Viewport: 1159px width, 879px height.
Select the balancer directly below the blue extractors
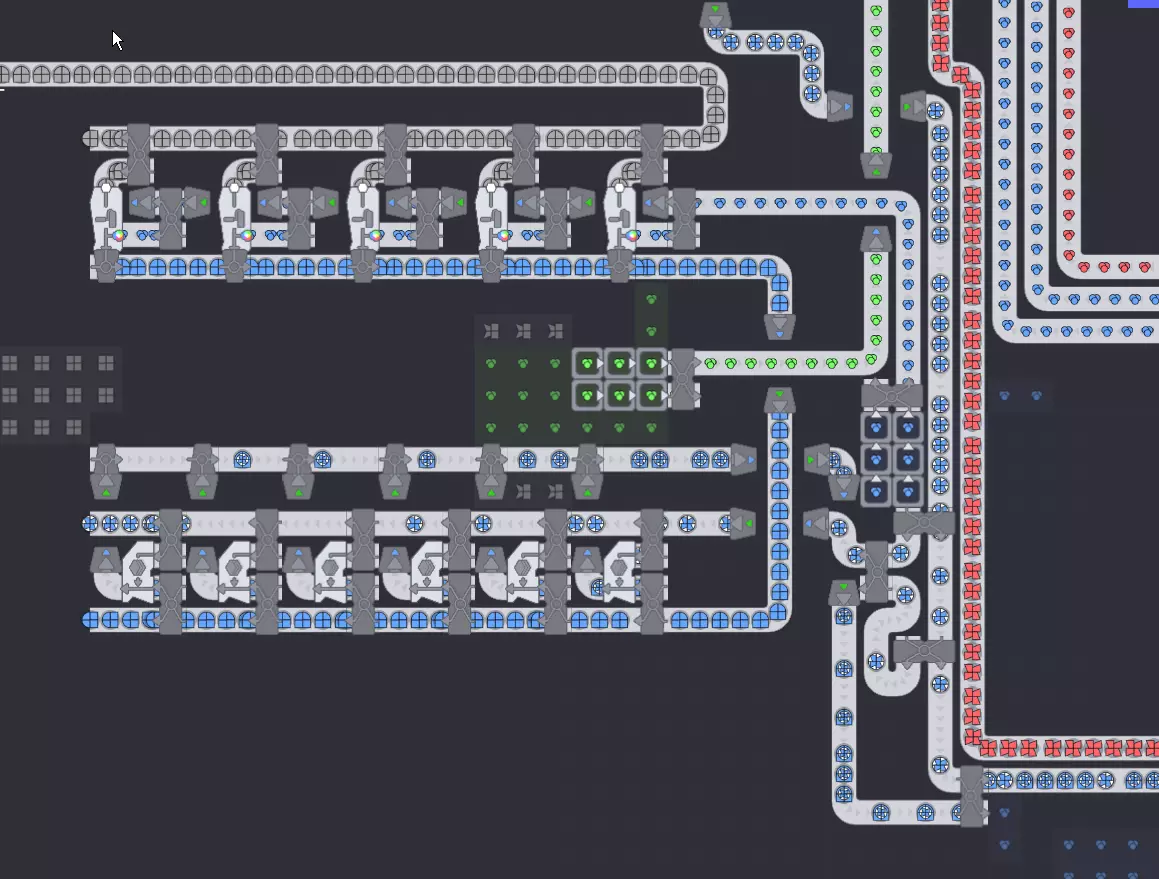924,523
